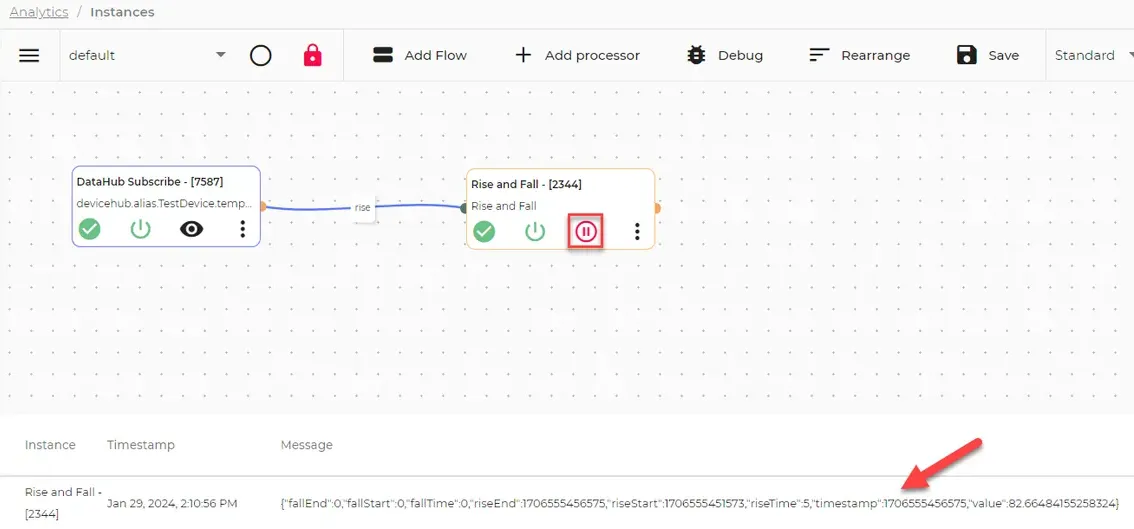This screenshot has width=1134, height=529.
Task: Open Debug mode
Action: coord(725,55)
